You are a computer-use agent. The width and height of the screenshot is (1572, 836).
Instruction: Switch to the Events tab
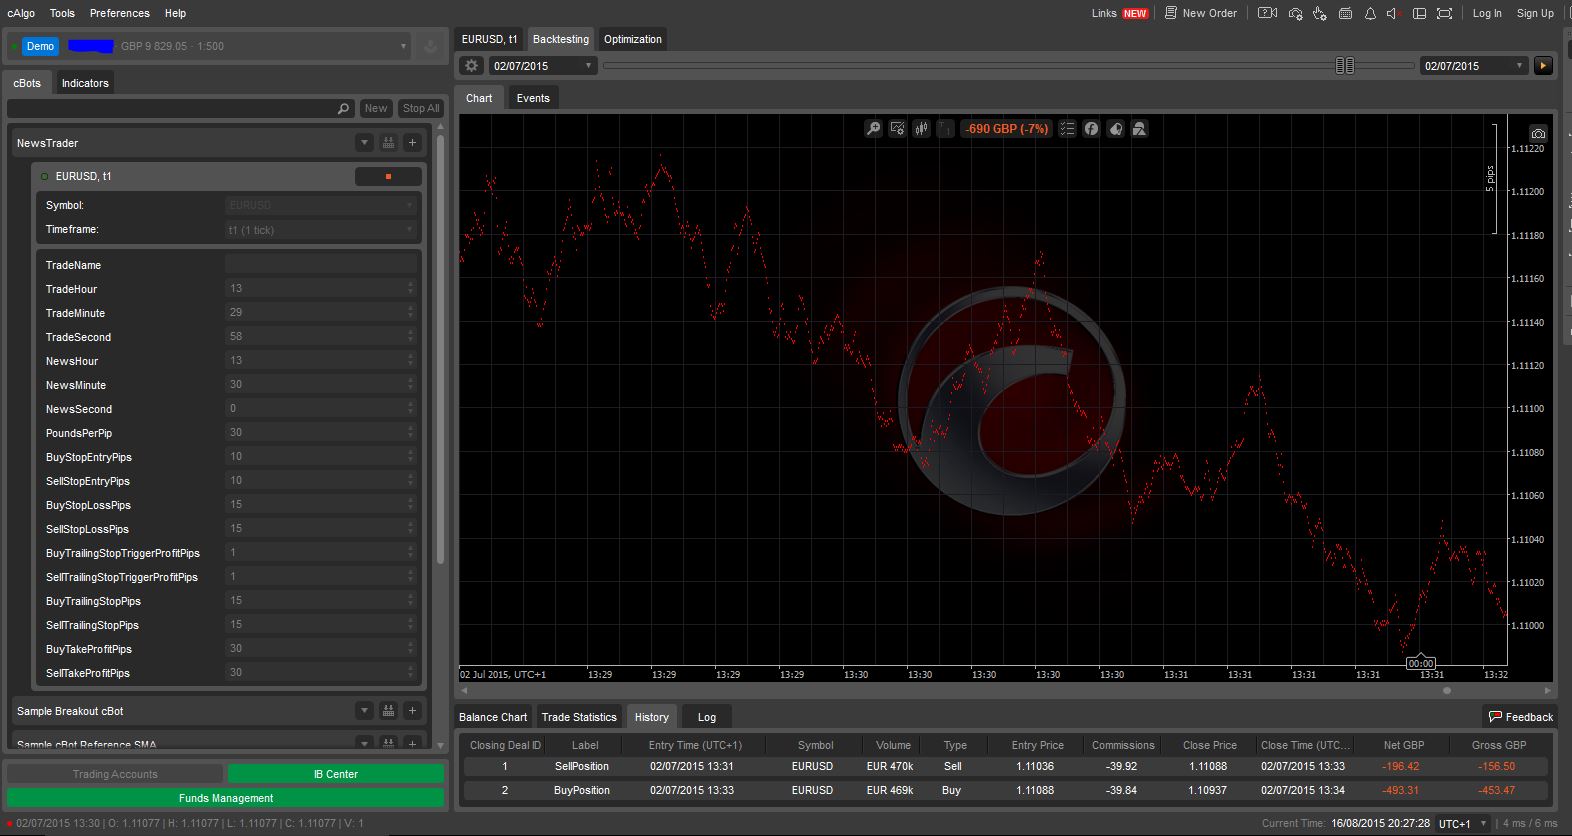pos(533,98)
